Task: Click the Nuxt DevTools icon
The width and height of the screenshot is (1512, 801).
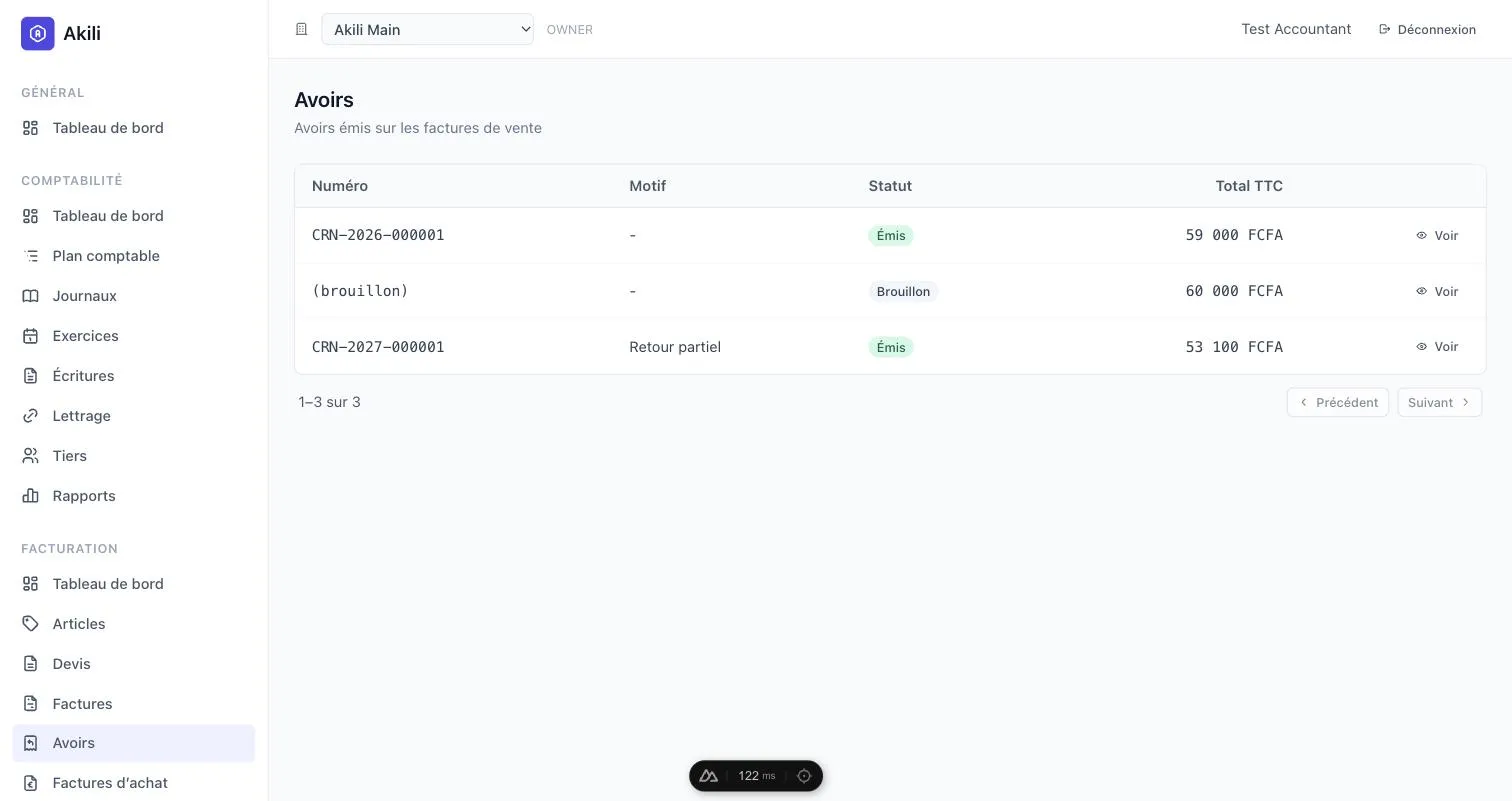Action: (x=709, y=776)
